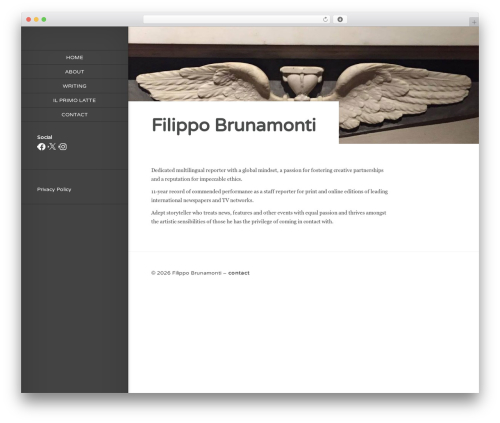
Task: Click the '© 2026 Filippo Brunamonti' footer text
Action: (x=186, y=273)
